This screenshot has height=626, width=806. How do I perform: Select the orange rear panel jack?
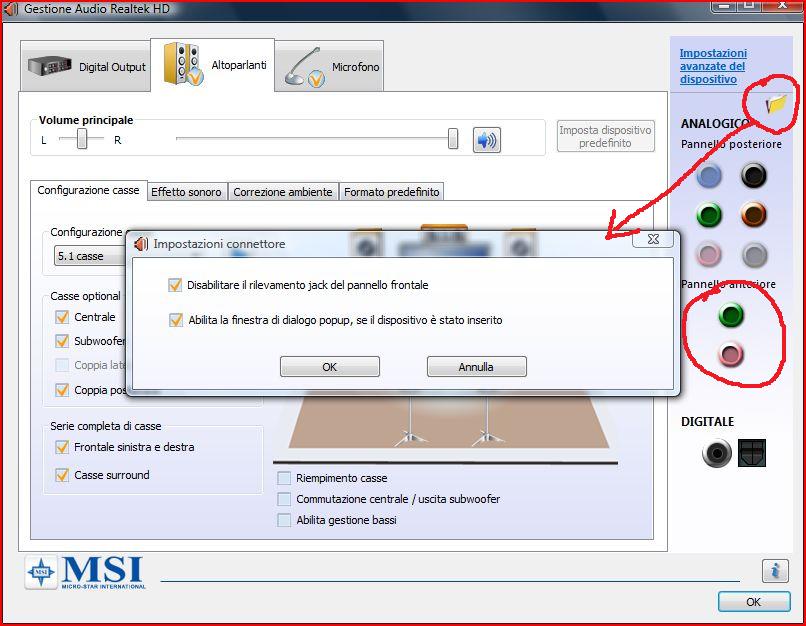(x=753, y=215)
